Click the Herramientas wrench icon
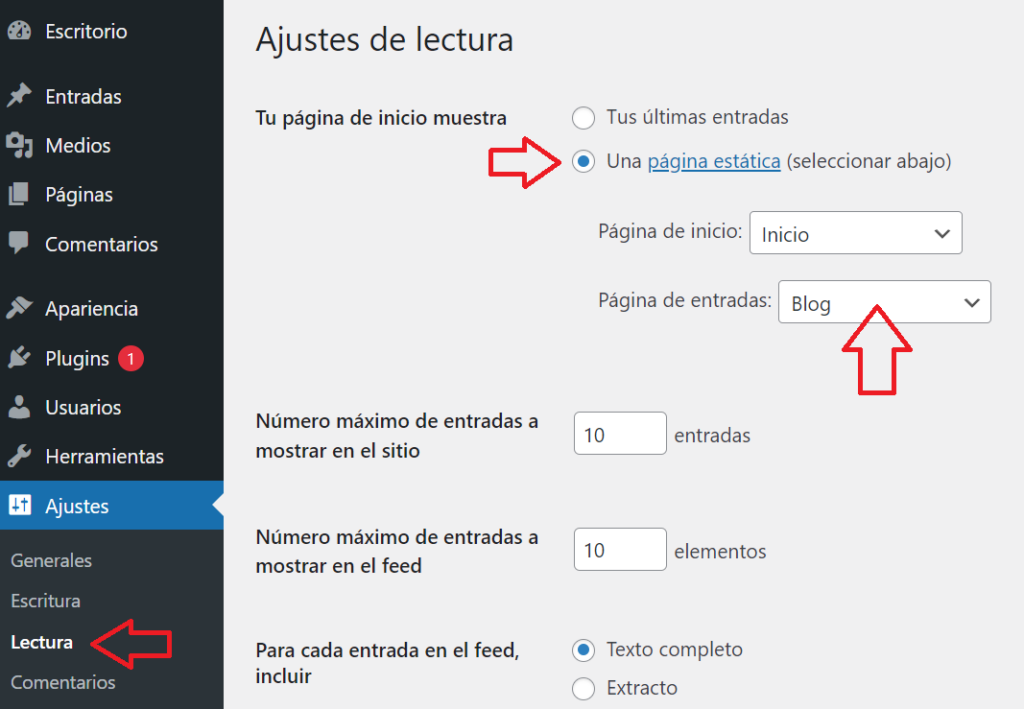Screen dimensions: 1024x709 point(22,456)
